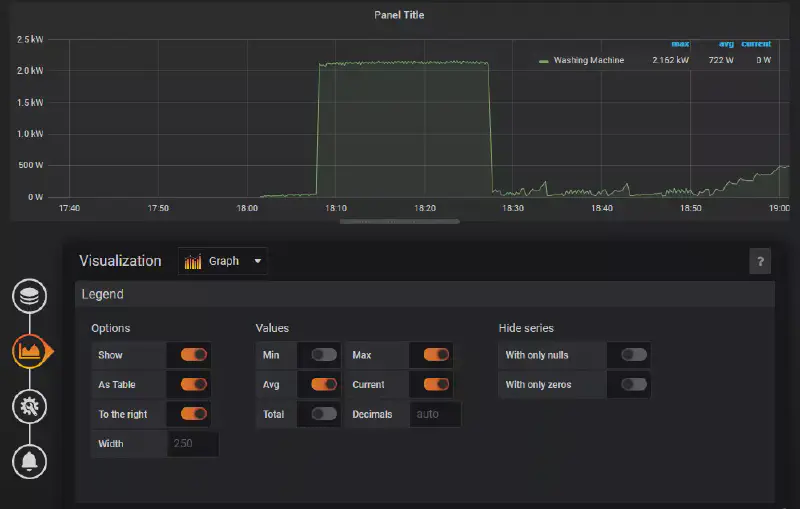Click the Decimals auto input field

click(434, 414)
